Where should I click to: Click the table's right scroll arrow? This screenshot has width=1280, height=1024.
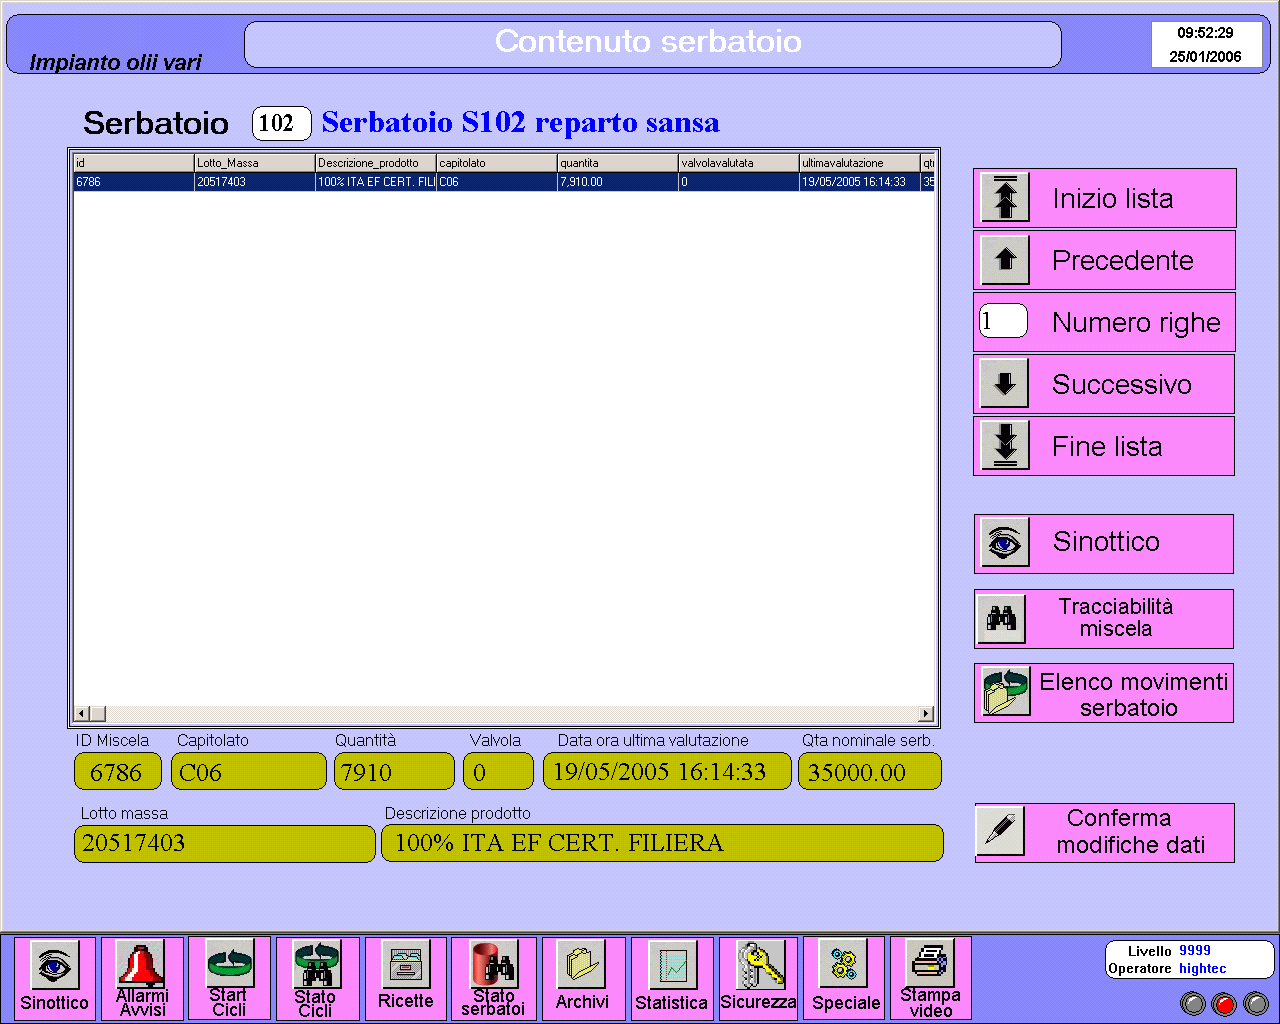coord(926,714)
